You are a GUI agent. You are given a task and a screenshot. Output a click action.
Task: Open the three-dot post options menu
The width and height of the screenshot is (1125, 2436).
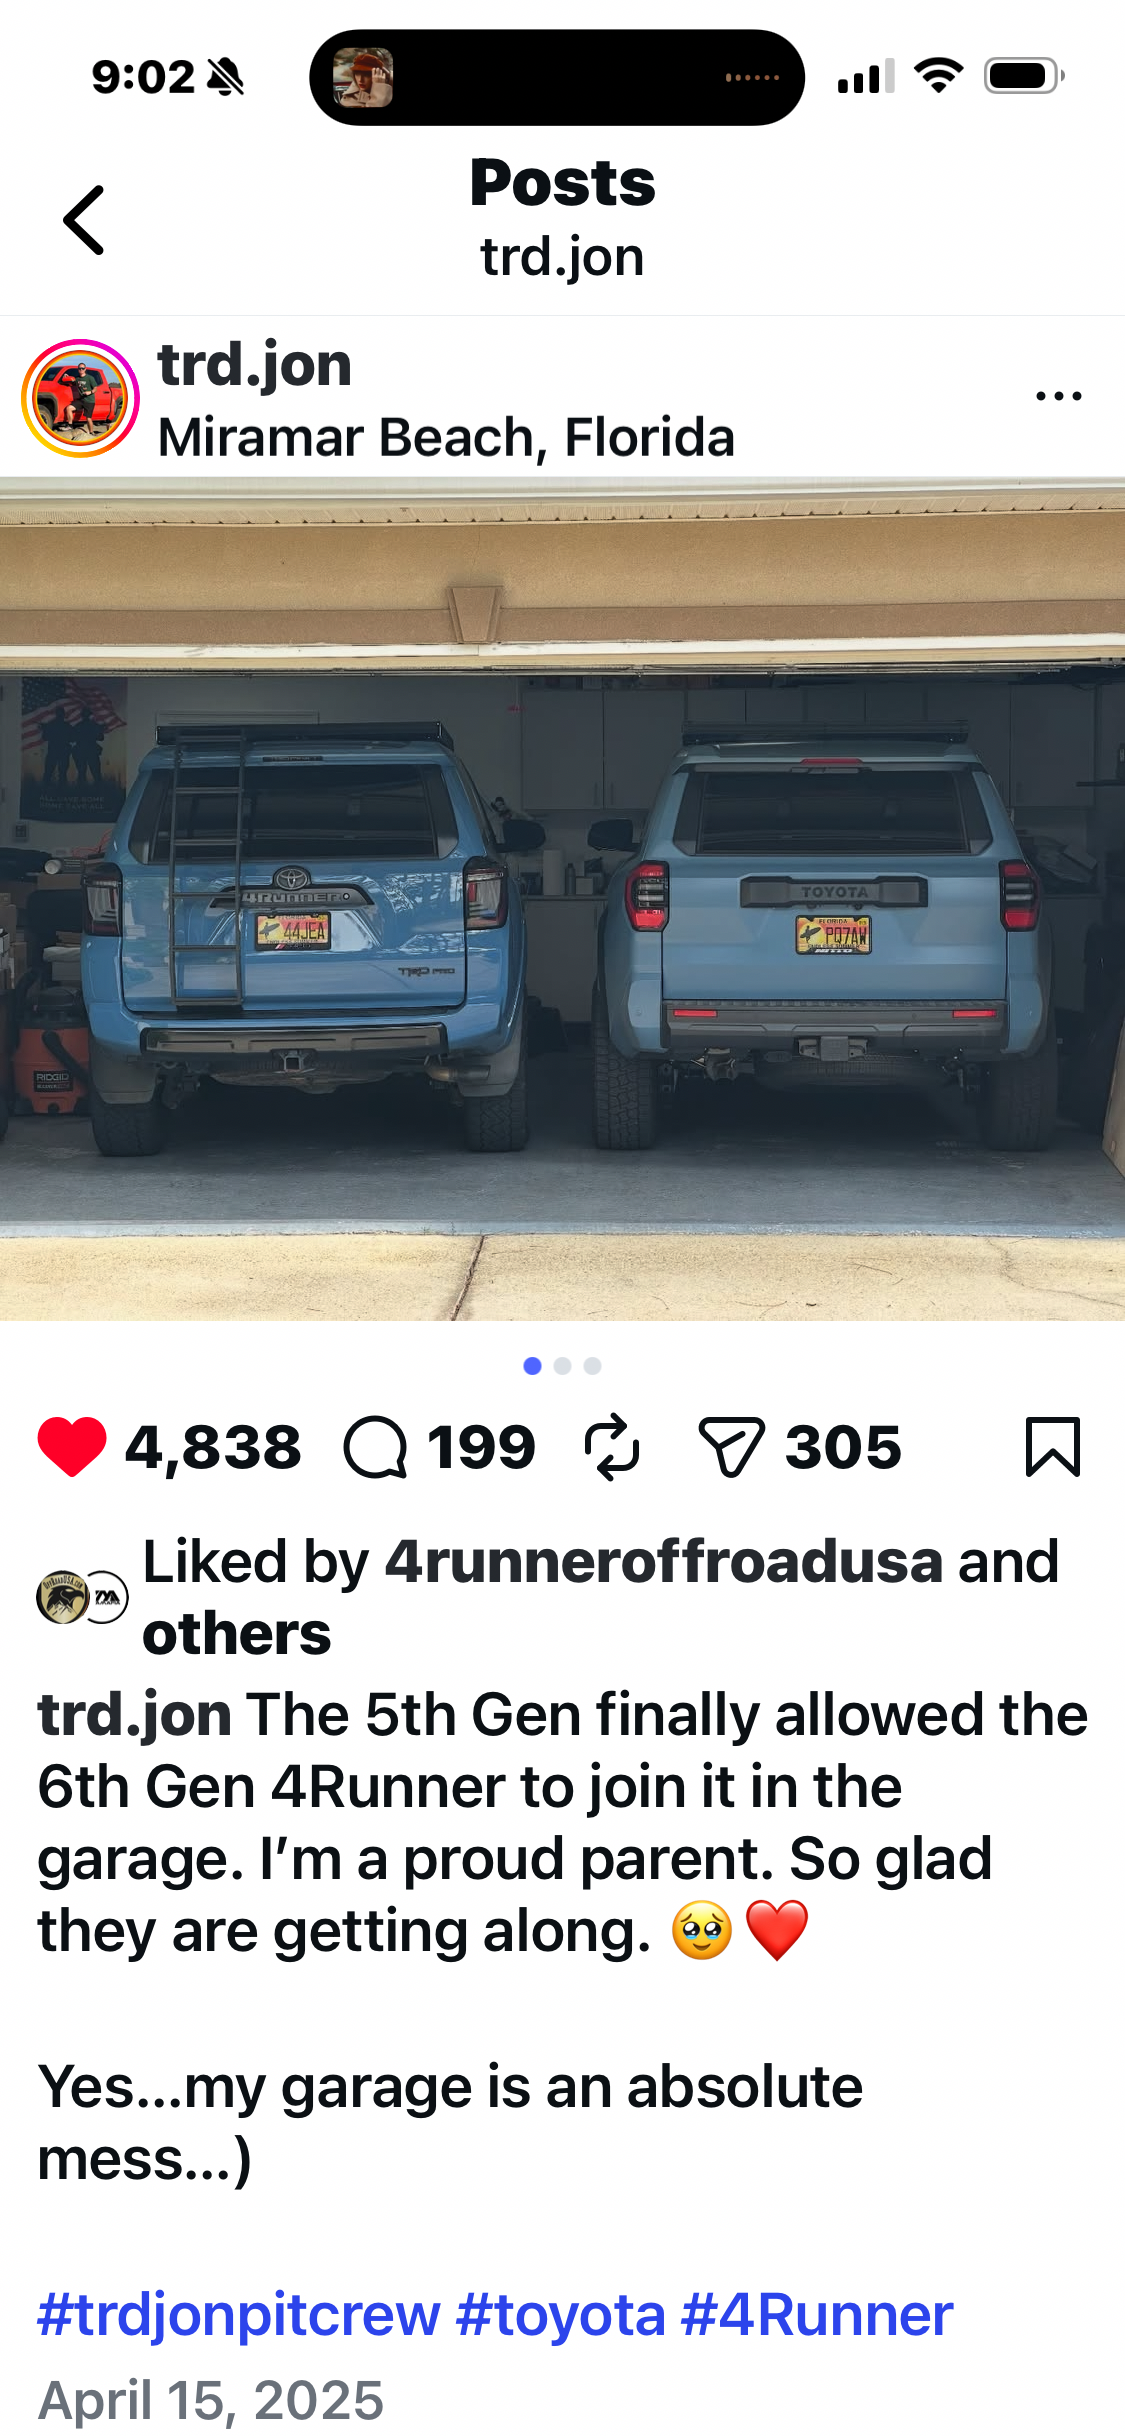[x=1058, y=396]
